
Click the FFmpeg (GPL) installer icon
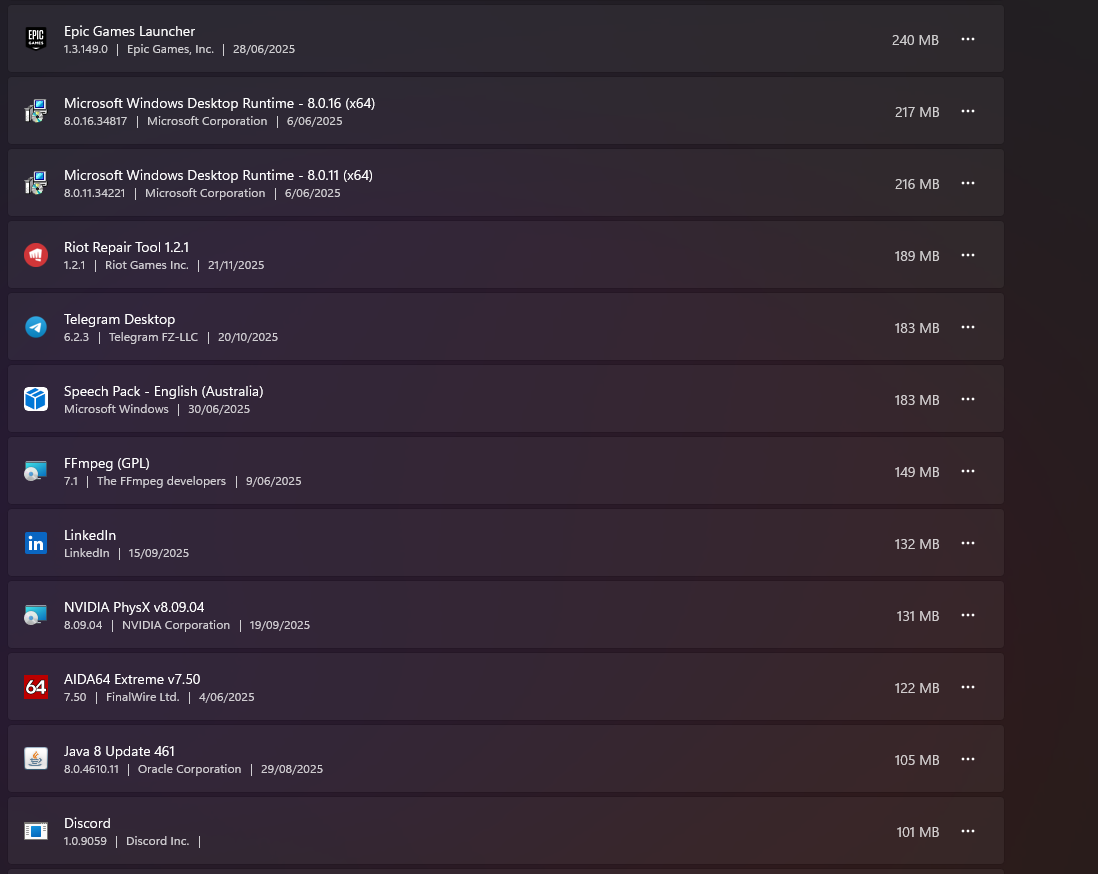pyautogui.click(x=36, y=471)
